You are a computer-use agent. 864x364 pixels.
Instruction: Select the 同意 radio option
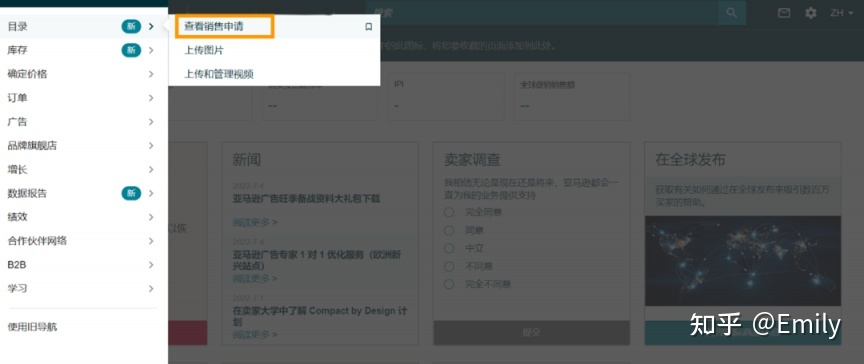(x=449, y=230)
